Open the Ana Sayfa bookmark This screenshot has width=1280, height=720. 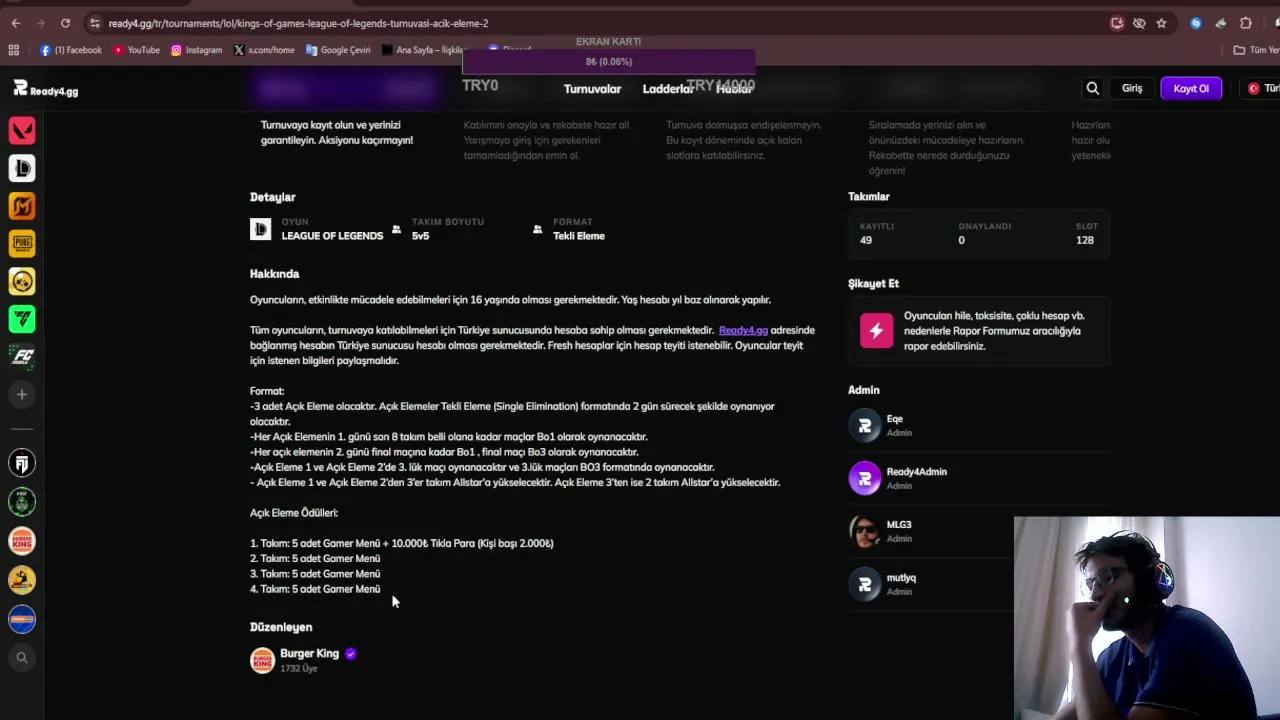[425, 50]
